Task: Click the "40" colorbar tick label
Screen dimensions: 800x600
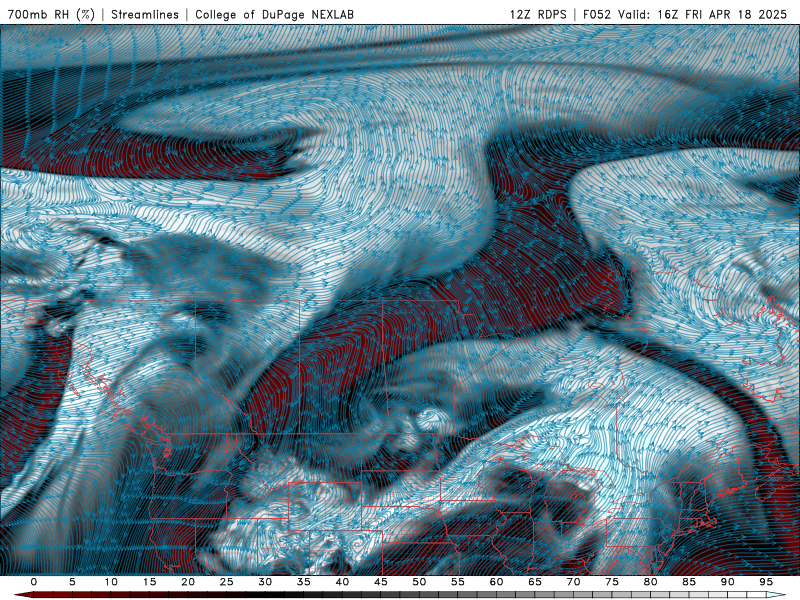Action: tap(342, 582)
